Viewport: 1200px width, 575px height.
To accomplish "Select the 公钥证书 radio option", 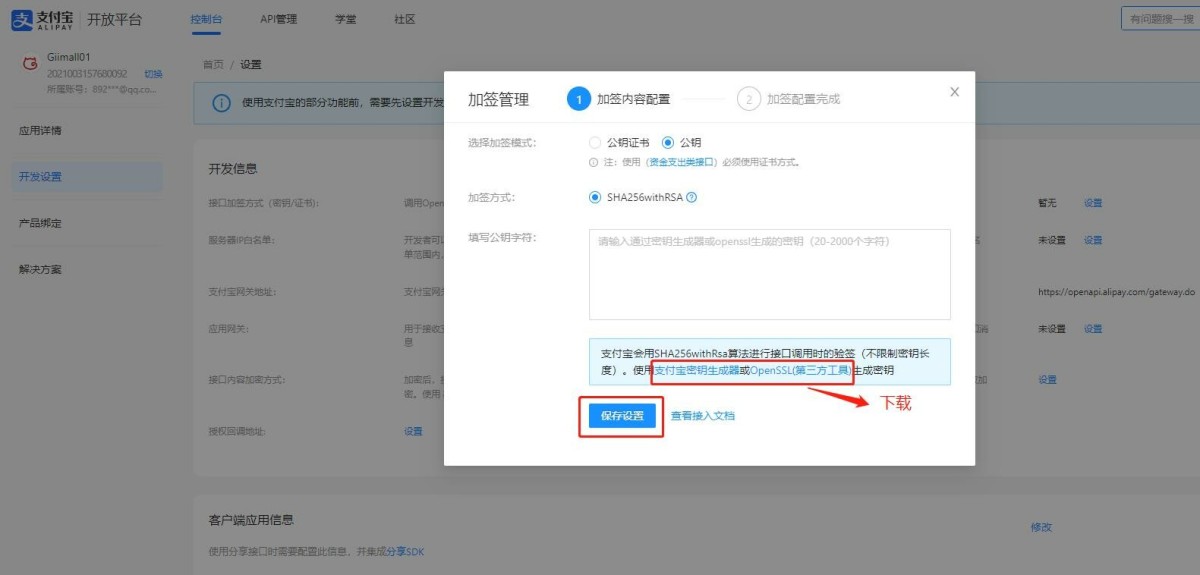I will [x=595, y=143].
